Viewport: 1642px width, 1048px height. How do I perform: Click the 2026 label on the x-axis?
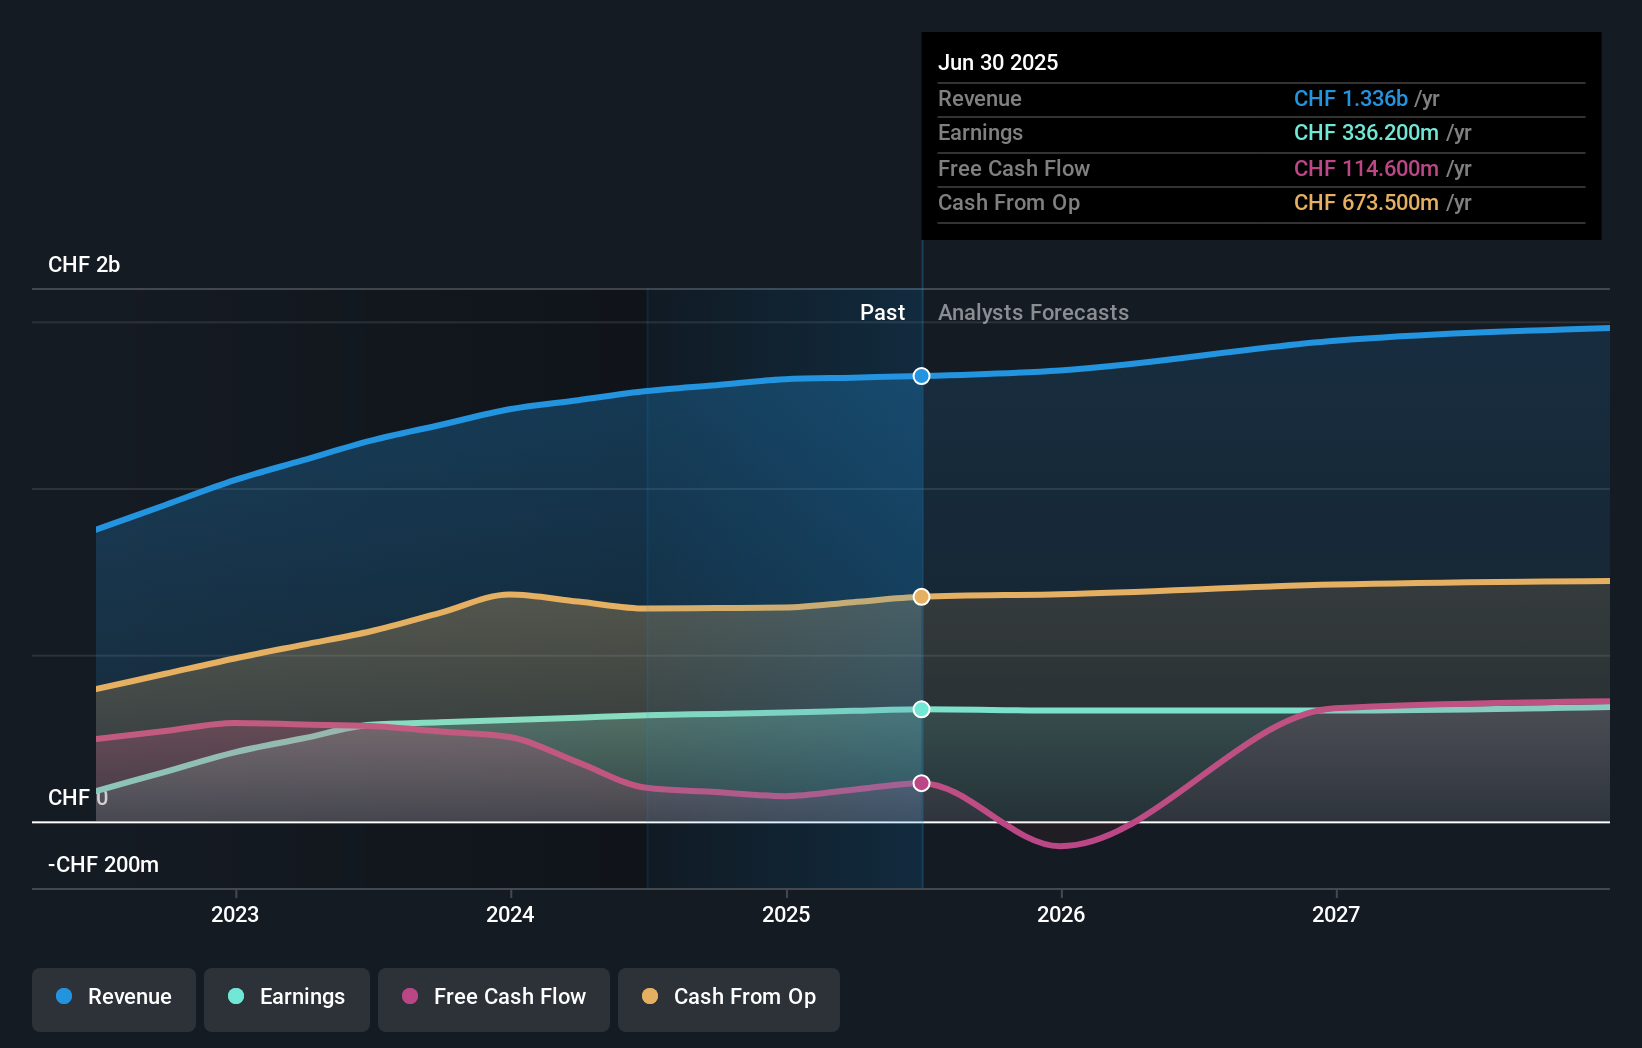pyautogui.click(x=1062, y=914)
